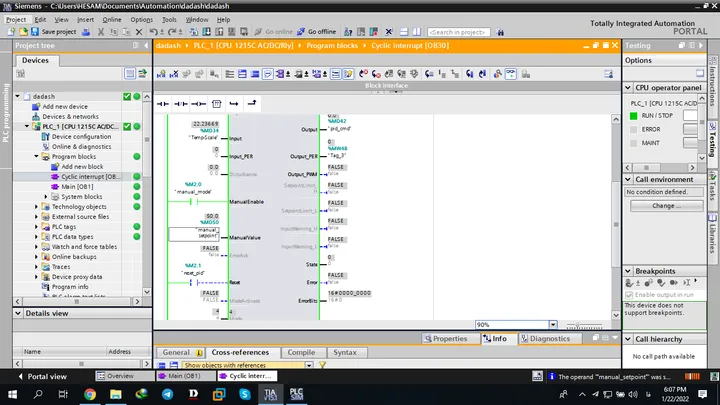720x405 pixels.
Task: Open the Online menu
Action: pyautogui.click(x=112, y=20)
